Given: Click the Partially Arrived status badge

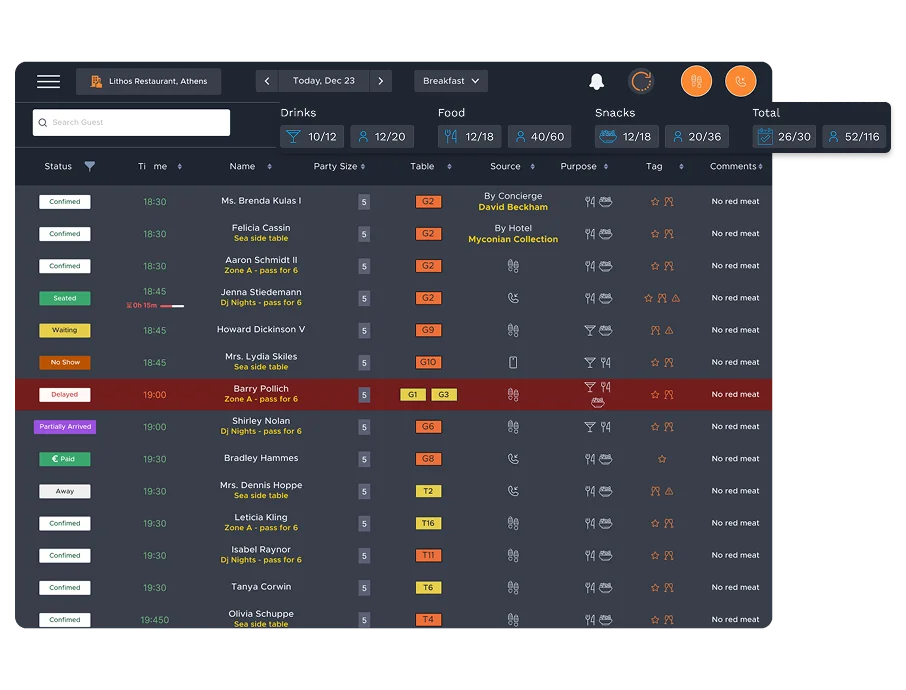Looking at the screenshot, I should click(65, 427).
